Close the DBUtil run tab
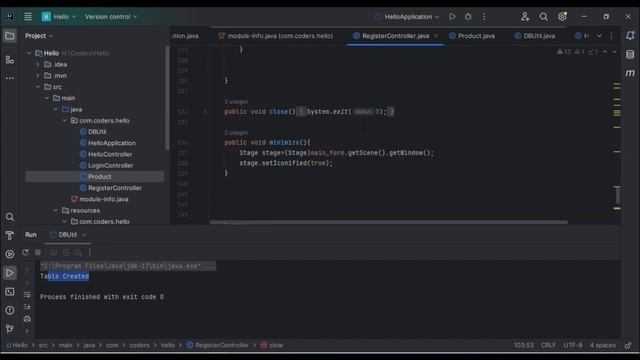This screenshot has height=360, width=640. [x=84, y=235]
